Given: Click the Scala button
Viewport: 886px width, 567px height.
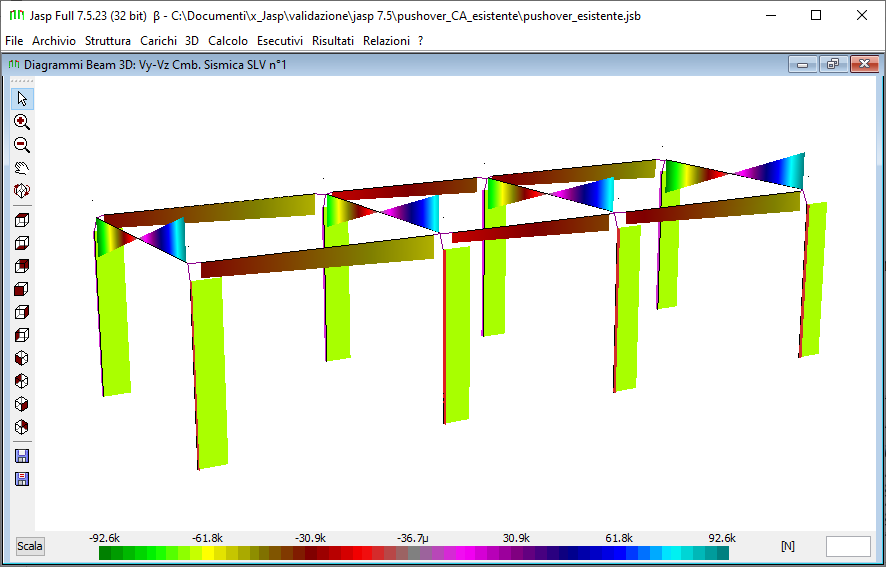Looking at the screenshot, I should 29,546.
